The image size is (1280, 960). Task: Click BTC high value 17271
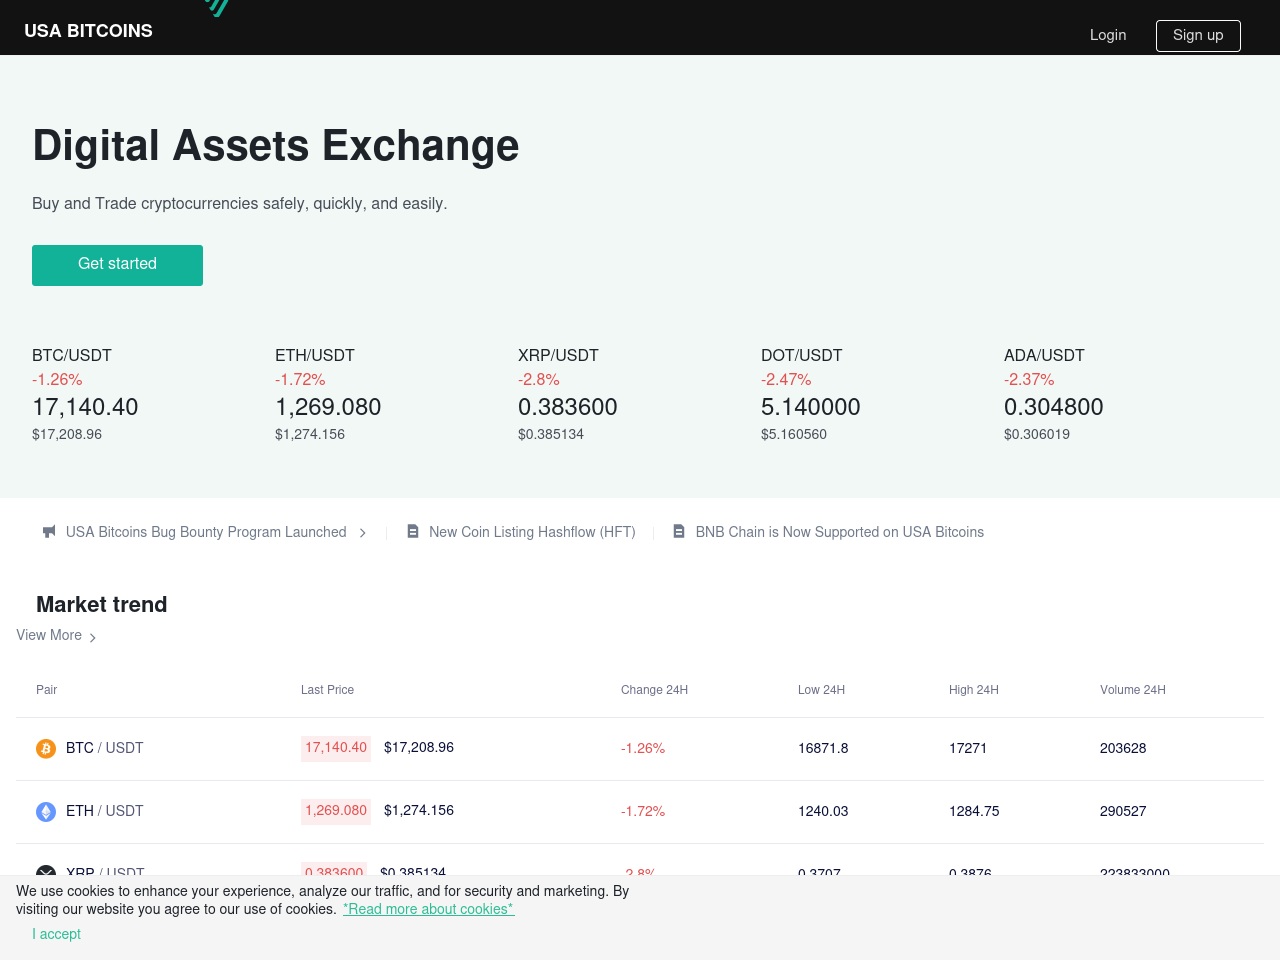pos(968,749)
